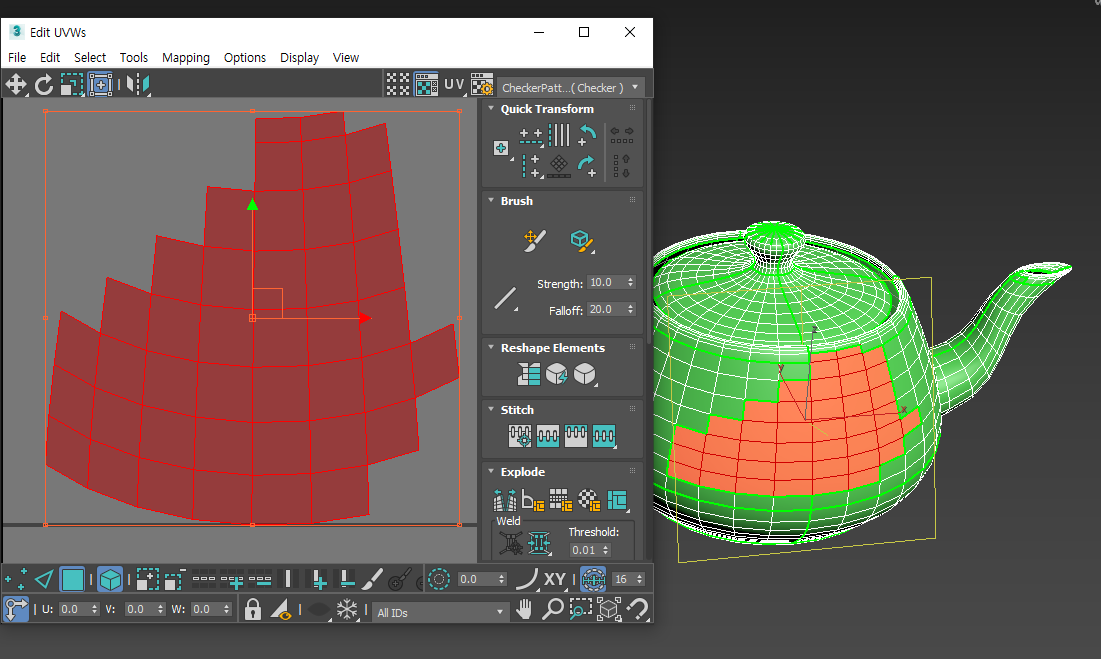Click Stitch to Target icon
The height and width of the screenshot is (659, 1101).
click(x=520, y=436)
